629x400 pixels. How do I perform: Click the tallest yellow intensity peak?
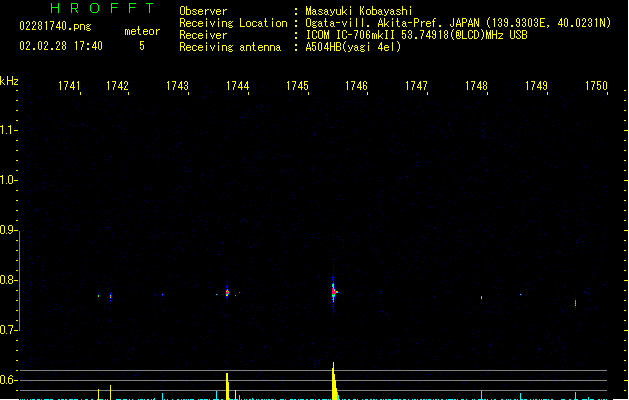click(x=334, y=381)
